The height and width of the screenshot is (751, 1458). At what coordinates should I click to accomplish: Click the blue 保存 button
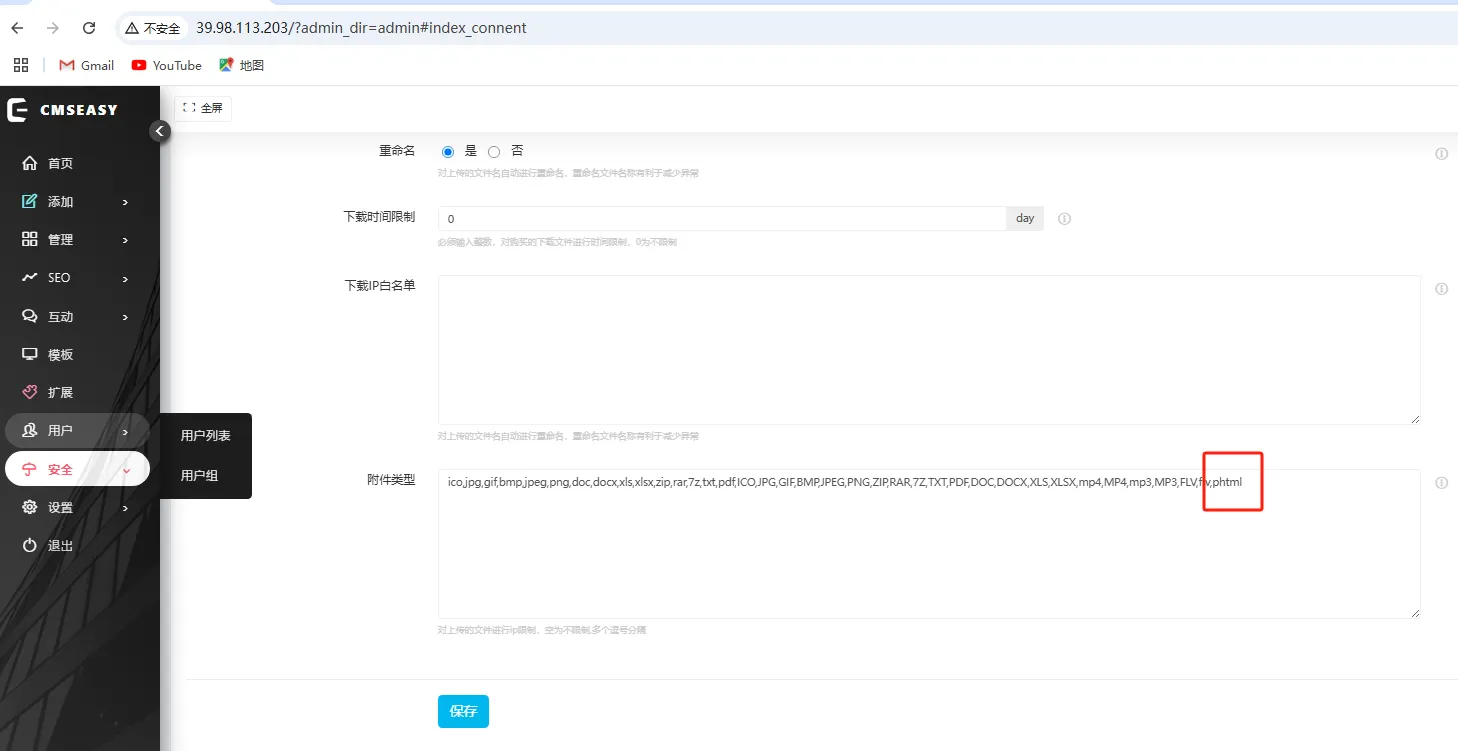tap(463, 711)
